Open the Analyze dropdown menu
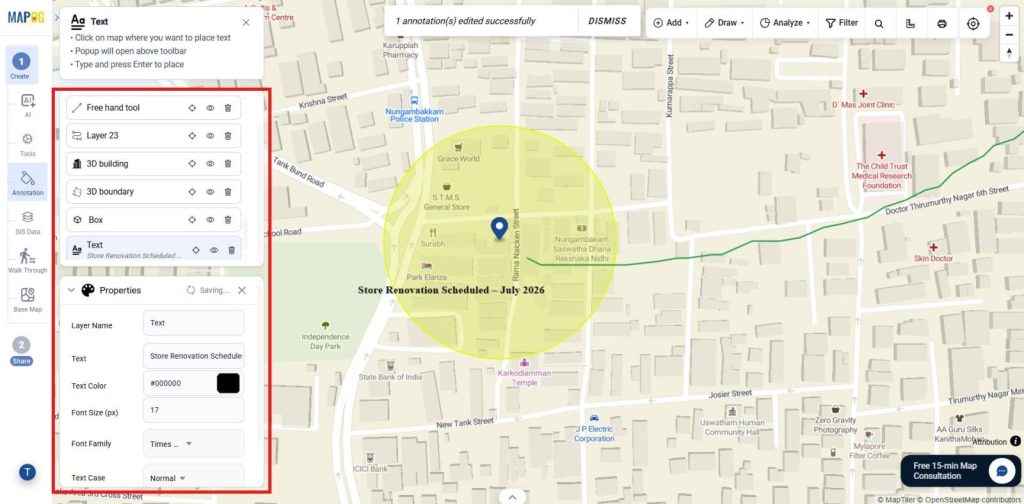 (784, 23)
